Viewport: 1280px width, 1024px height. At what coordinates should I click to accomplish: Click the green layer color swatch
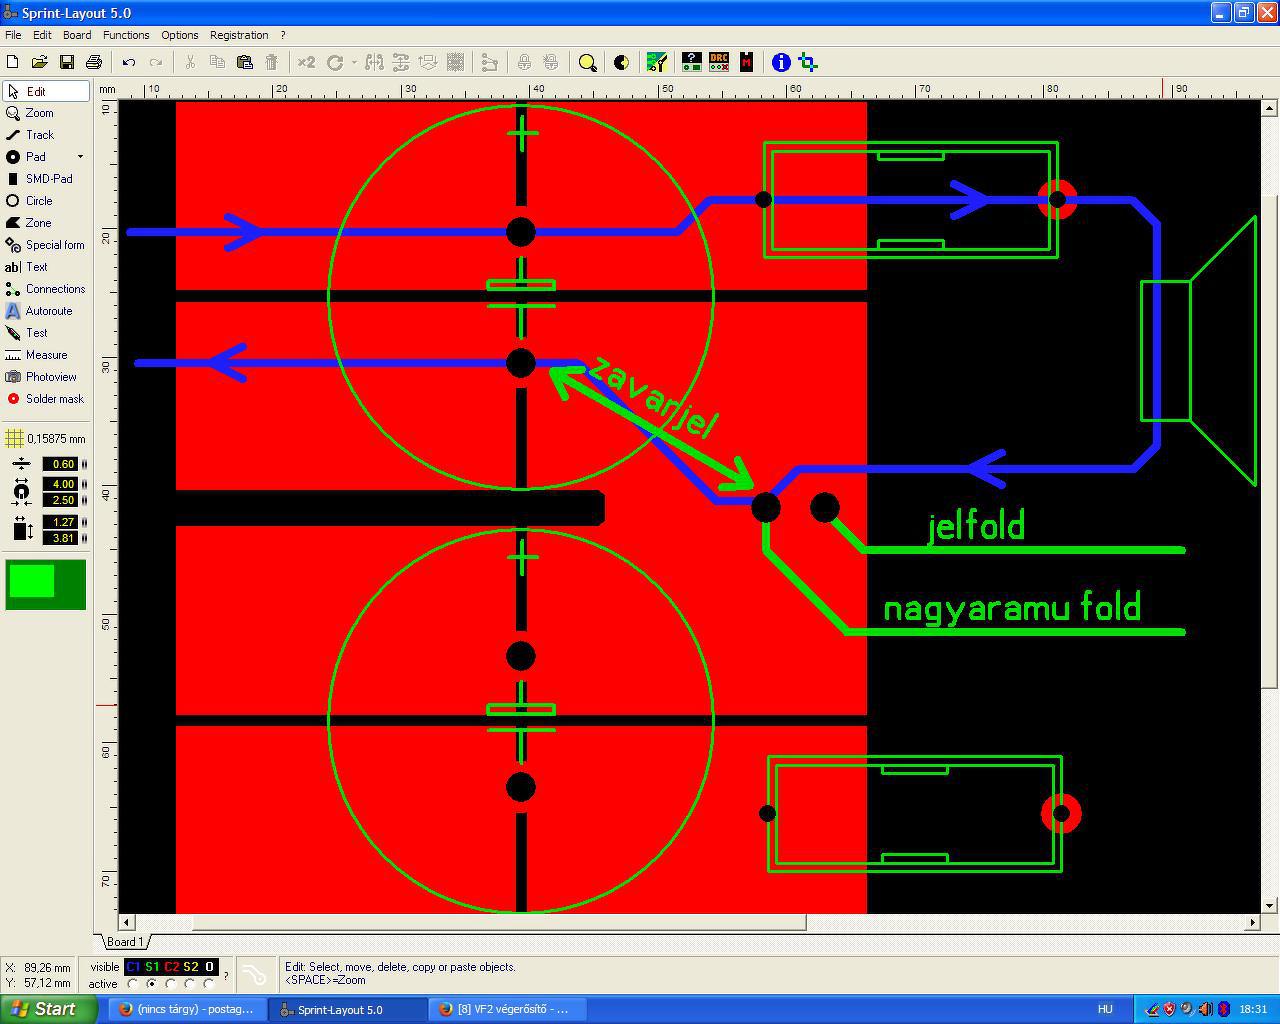[46, 585]
